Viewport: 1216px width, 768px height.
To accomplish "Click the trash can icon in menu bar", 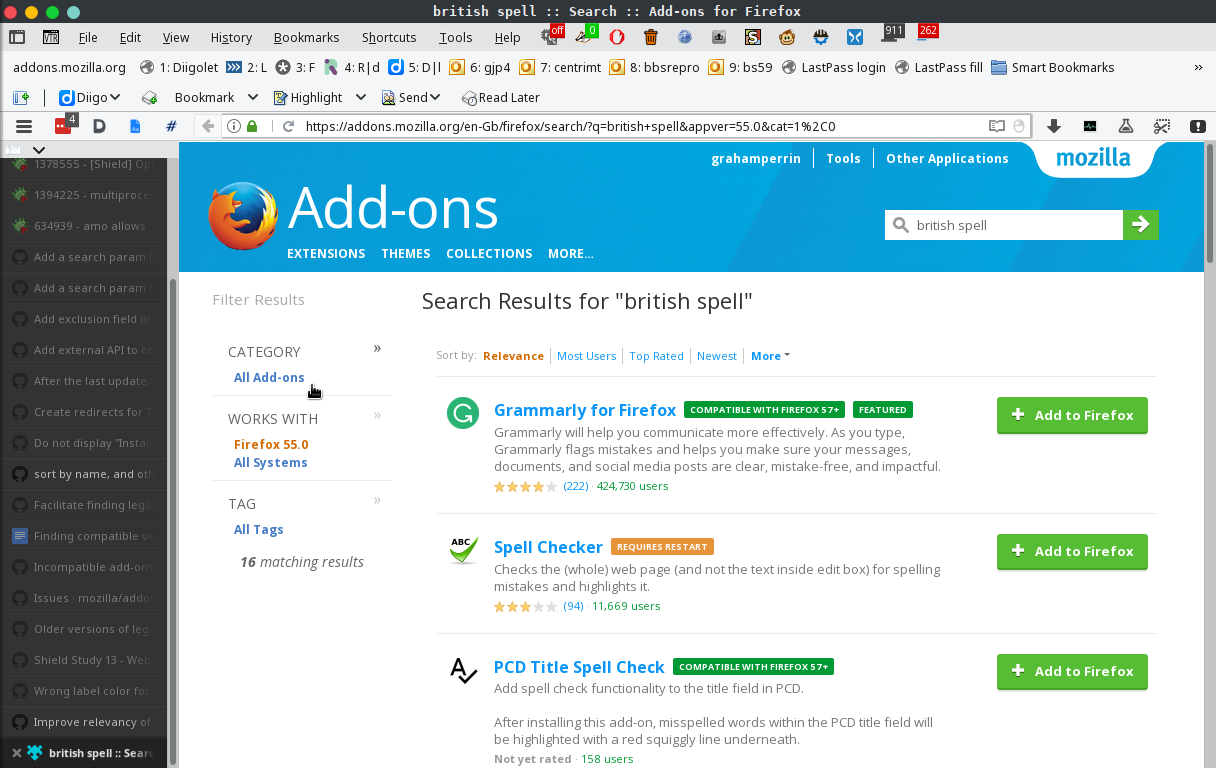I will click(651, 37).
